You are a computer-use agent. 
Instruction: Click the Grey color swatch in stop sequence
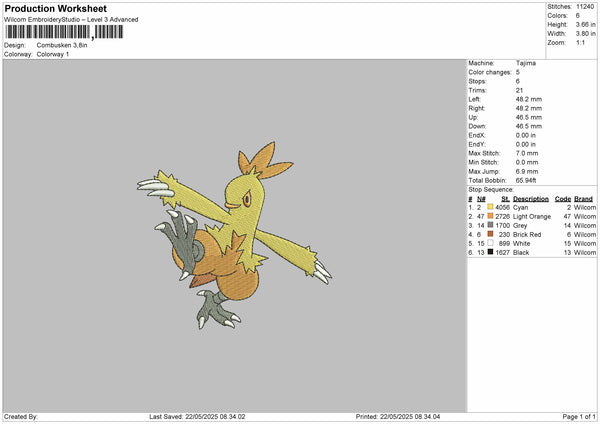(490, 225)
